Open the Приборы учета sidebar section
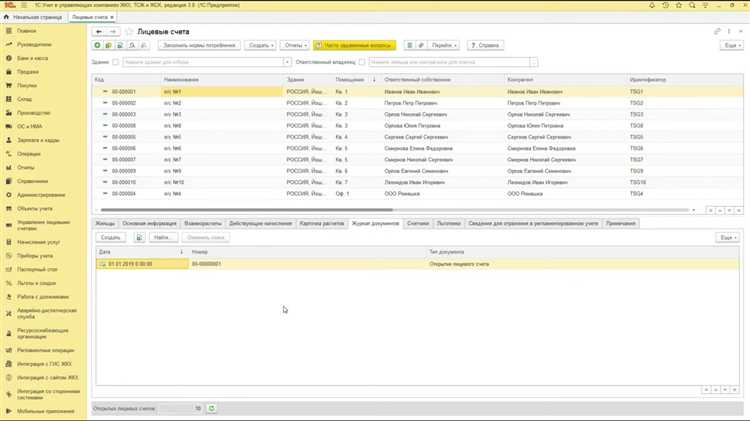The height and width of the screenshot is (421, 750). point(35,256)
